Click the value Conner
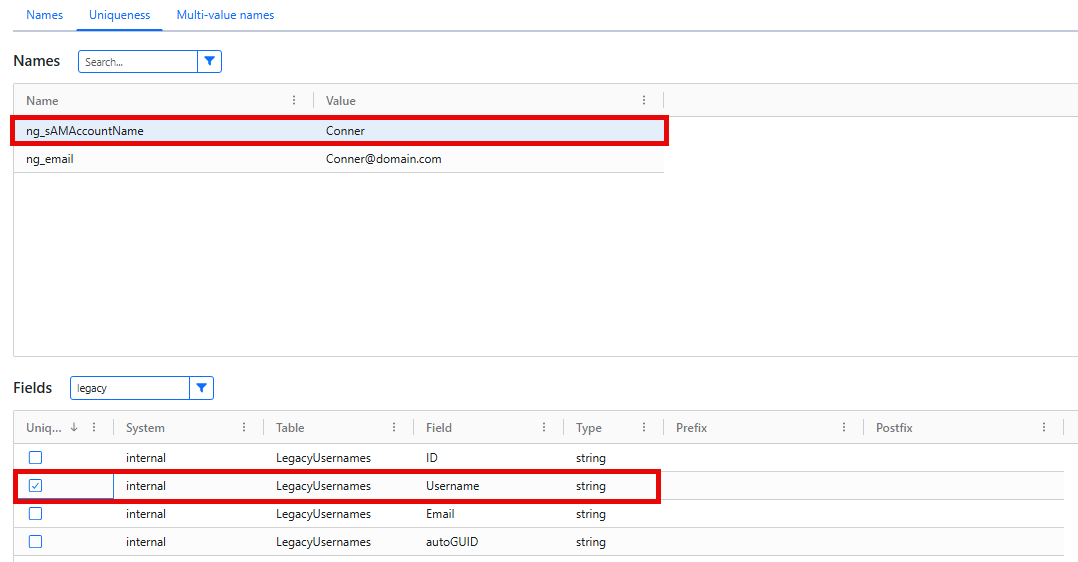 coord(345,131)
